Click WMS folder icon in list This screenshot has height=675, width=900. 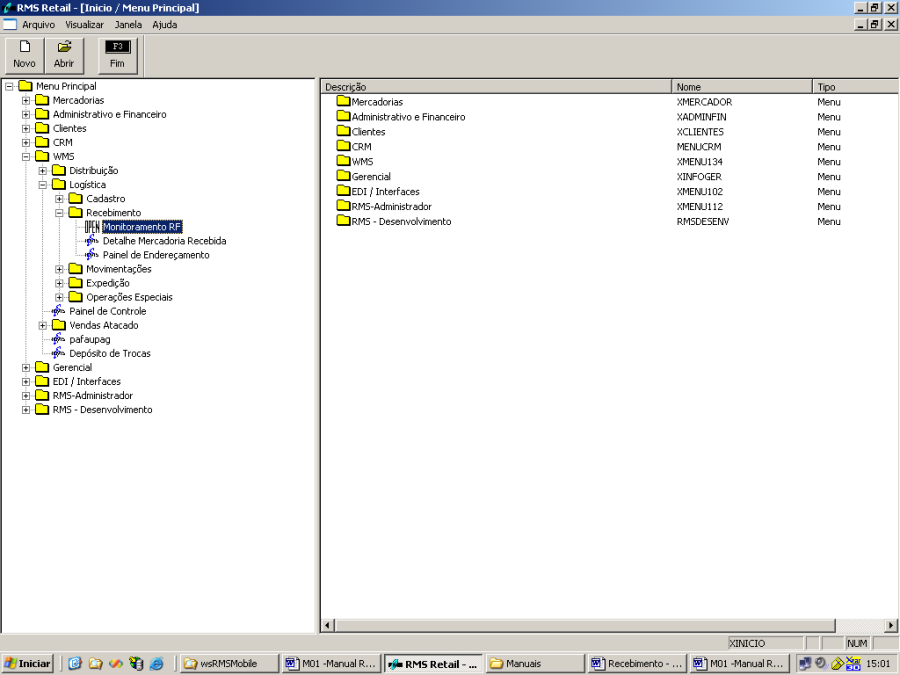tap(343, 161)
